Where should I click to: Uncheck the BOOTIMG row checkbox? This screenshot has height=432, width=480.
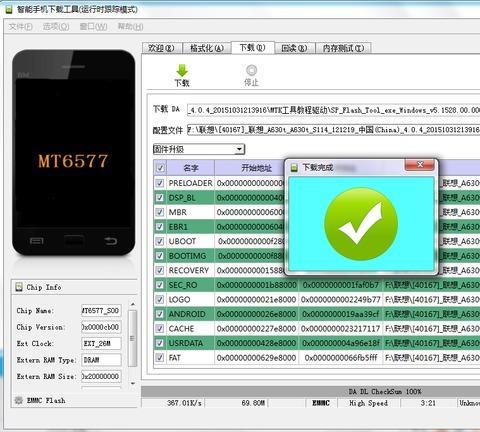click(x=160, y=256)
